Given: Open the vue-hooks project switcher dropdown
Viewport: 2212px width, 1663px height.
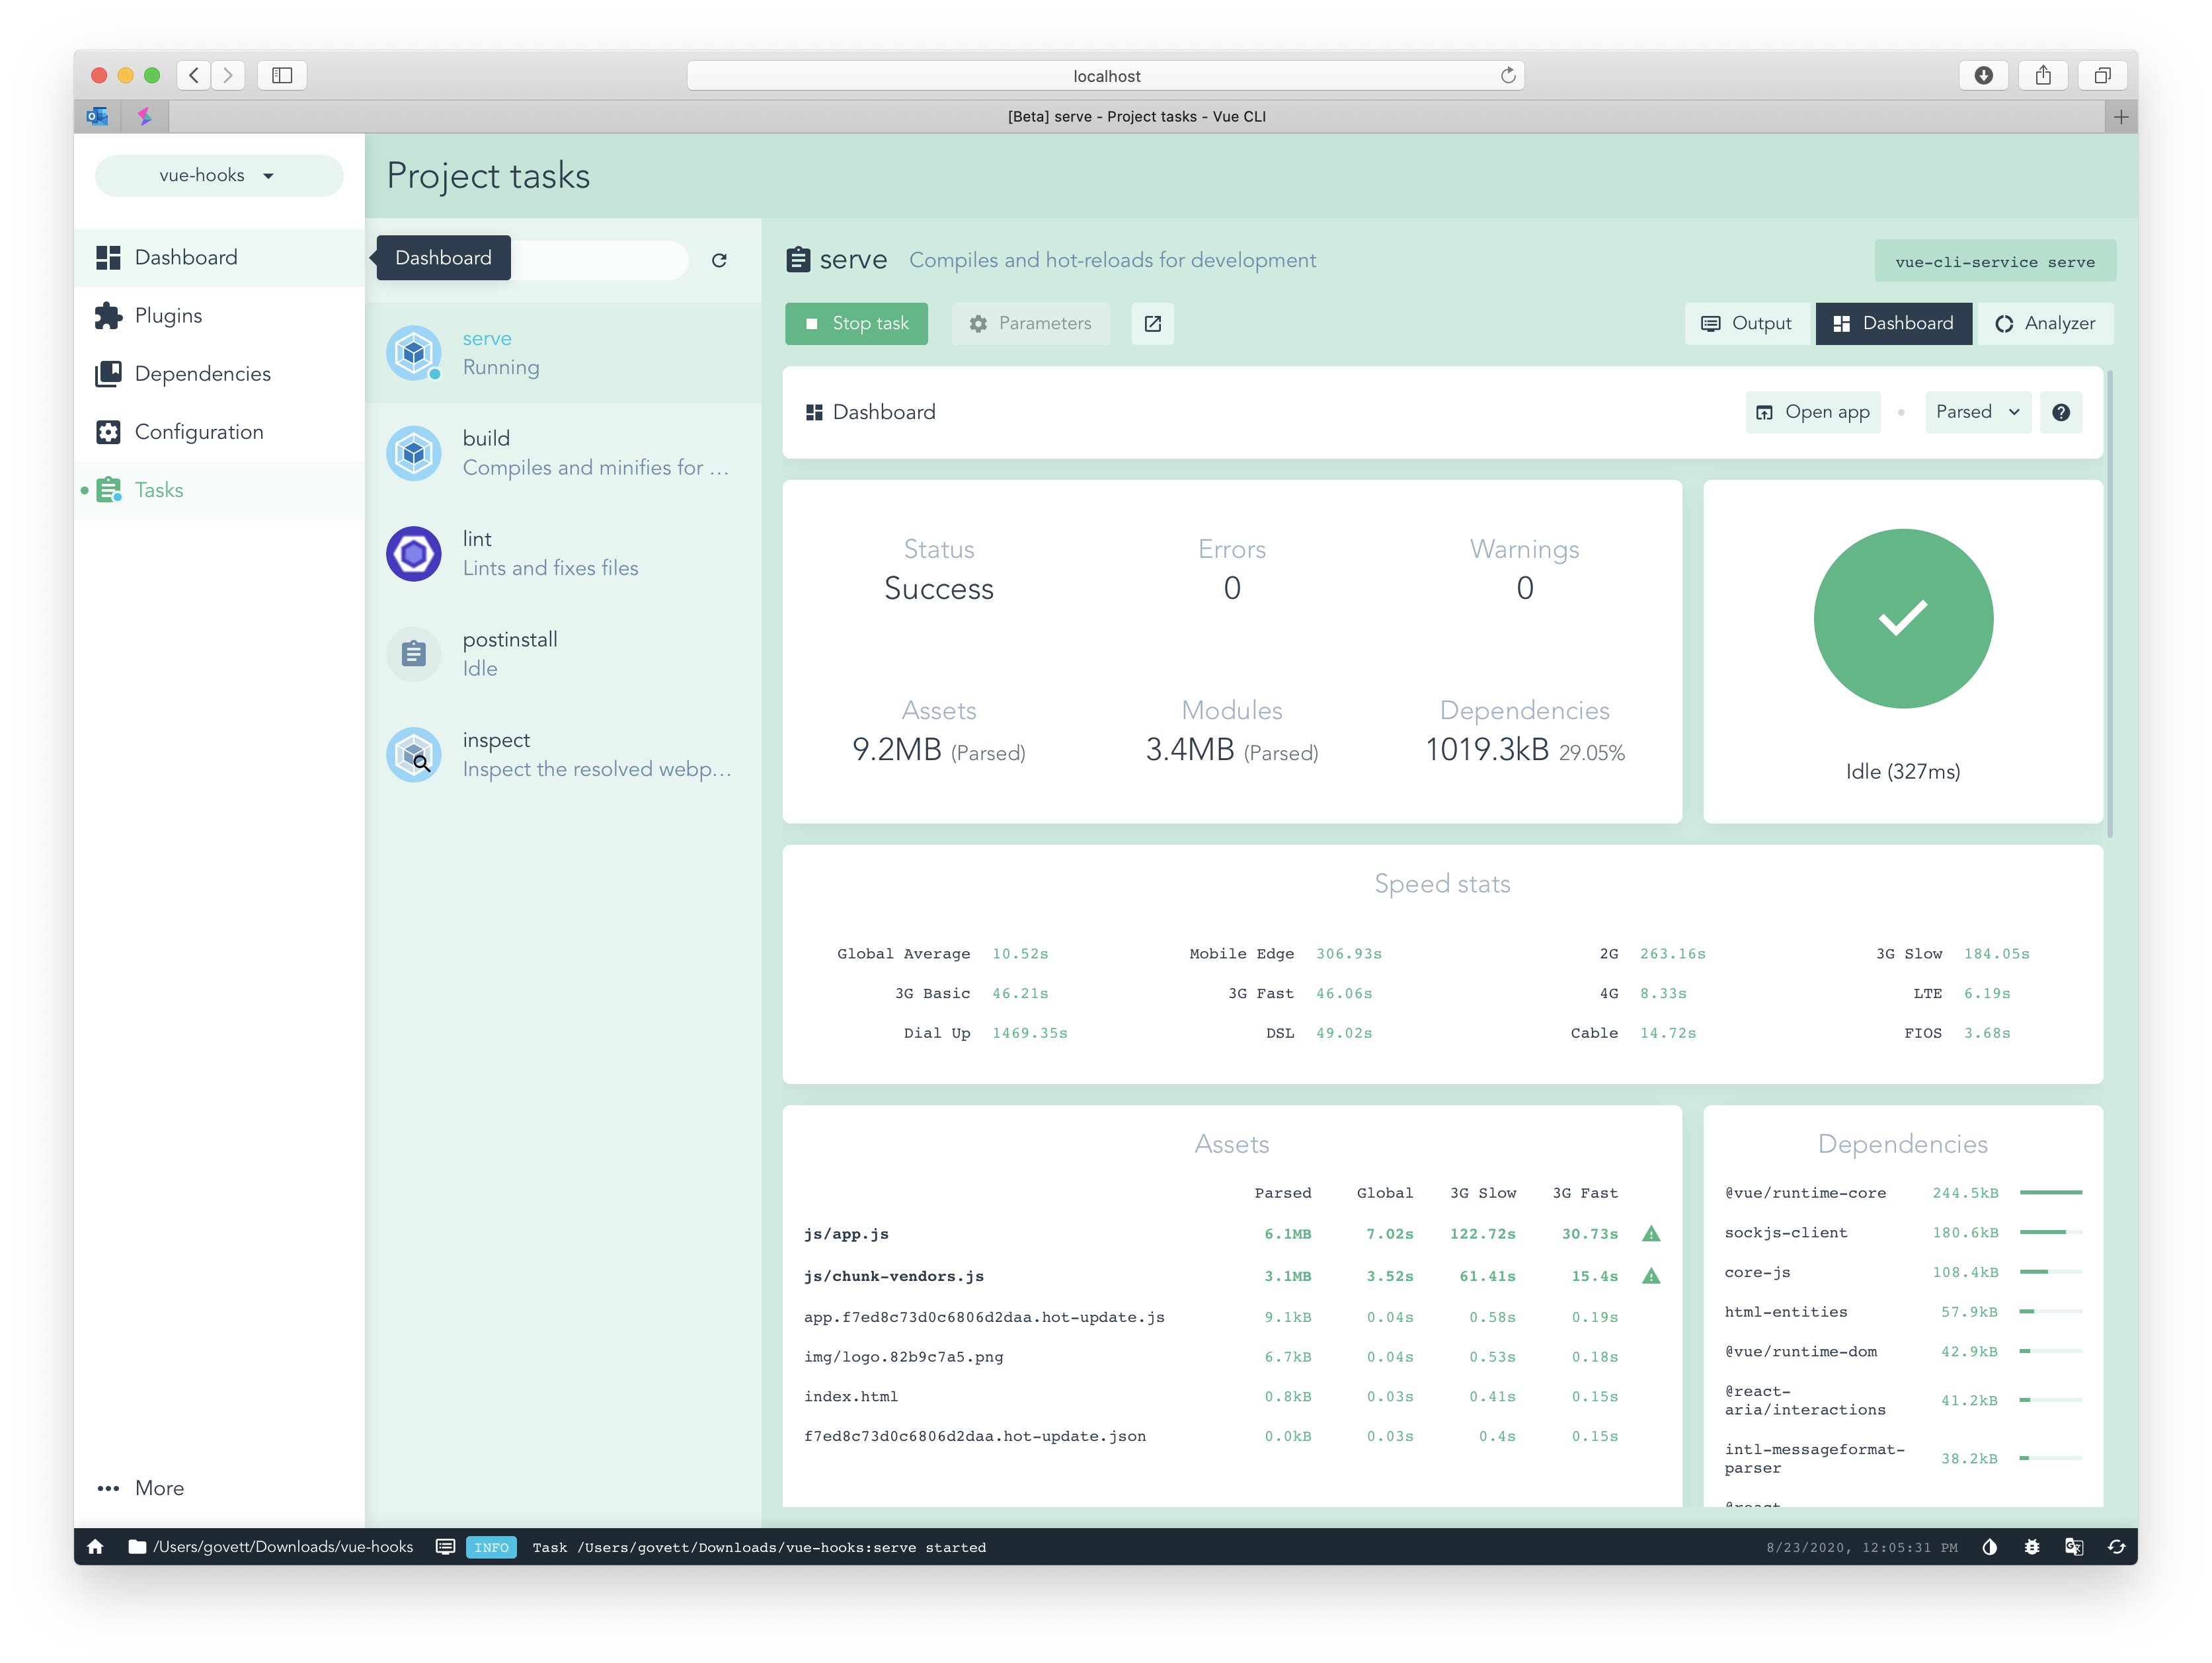Looking at the screenshot, I should (218, 175).
